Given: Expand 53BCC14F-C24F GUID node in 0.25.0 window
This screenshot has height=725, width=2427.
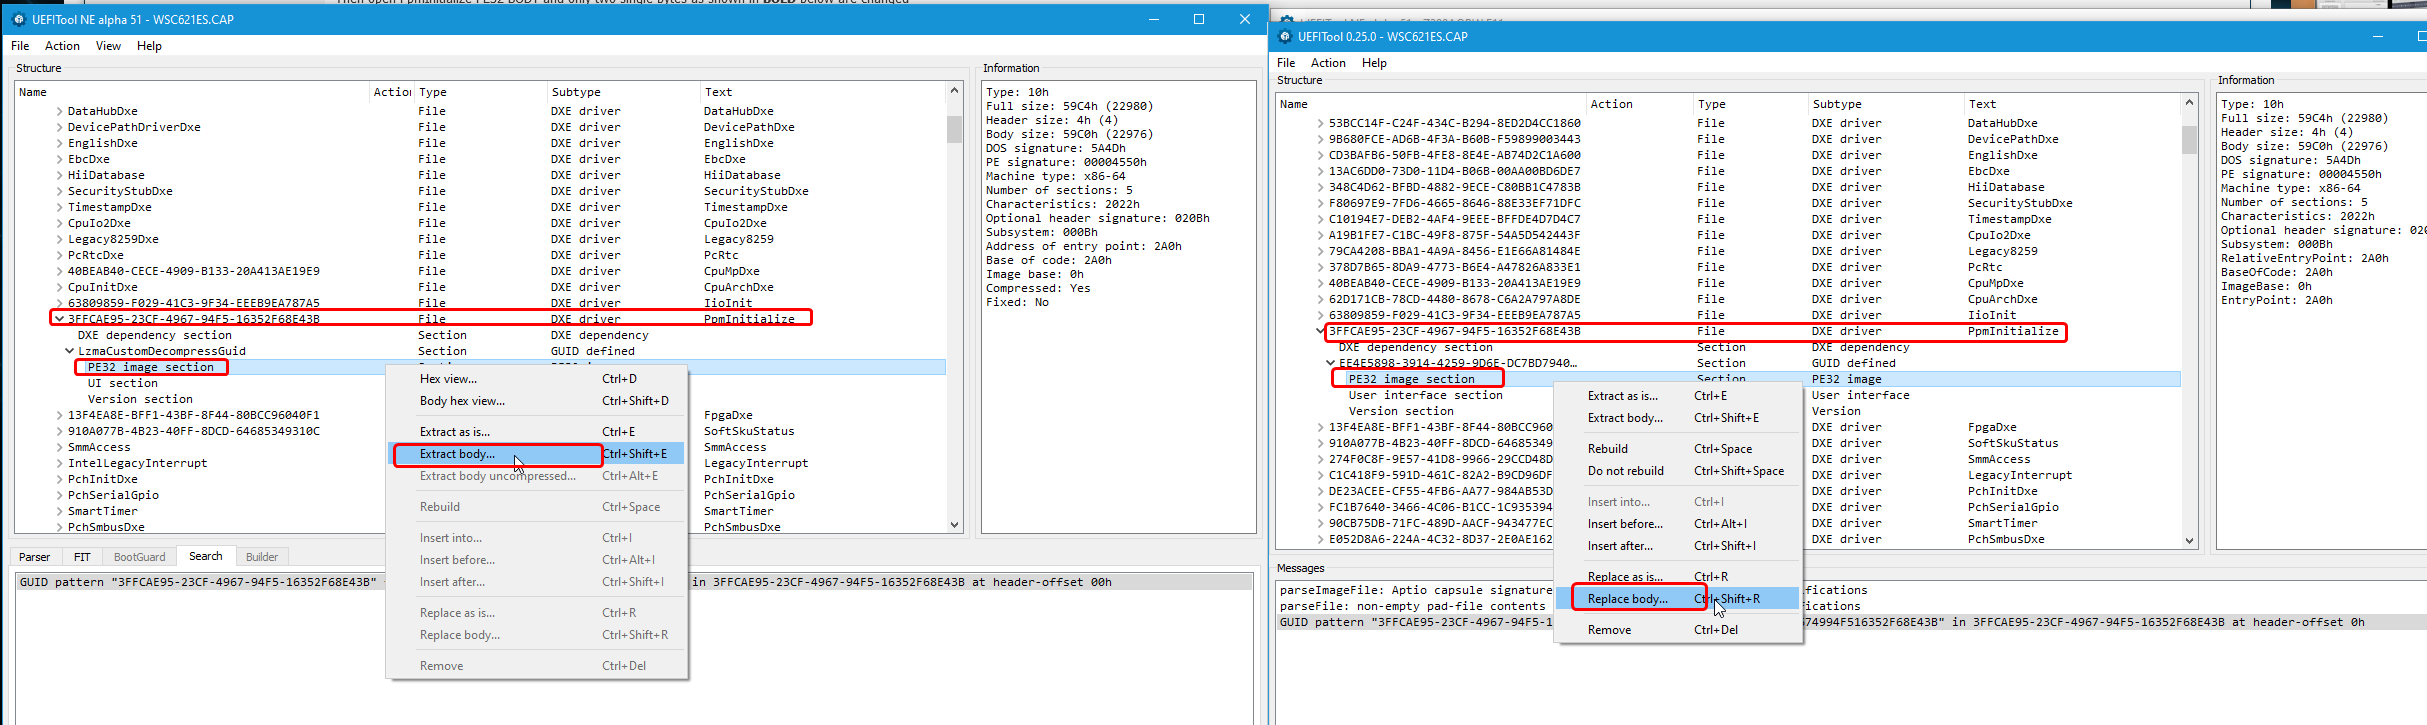Looking at the screenshot, I should (1320, 123).
